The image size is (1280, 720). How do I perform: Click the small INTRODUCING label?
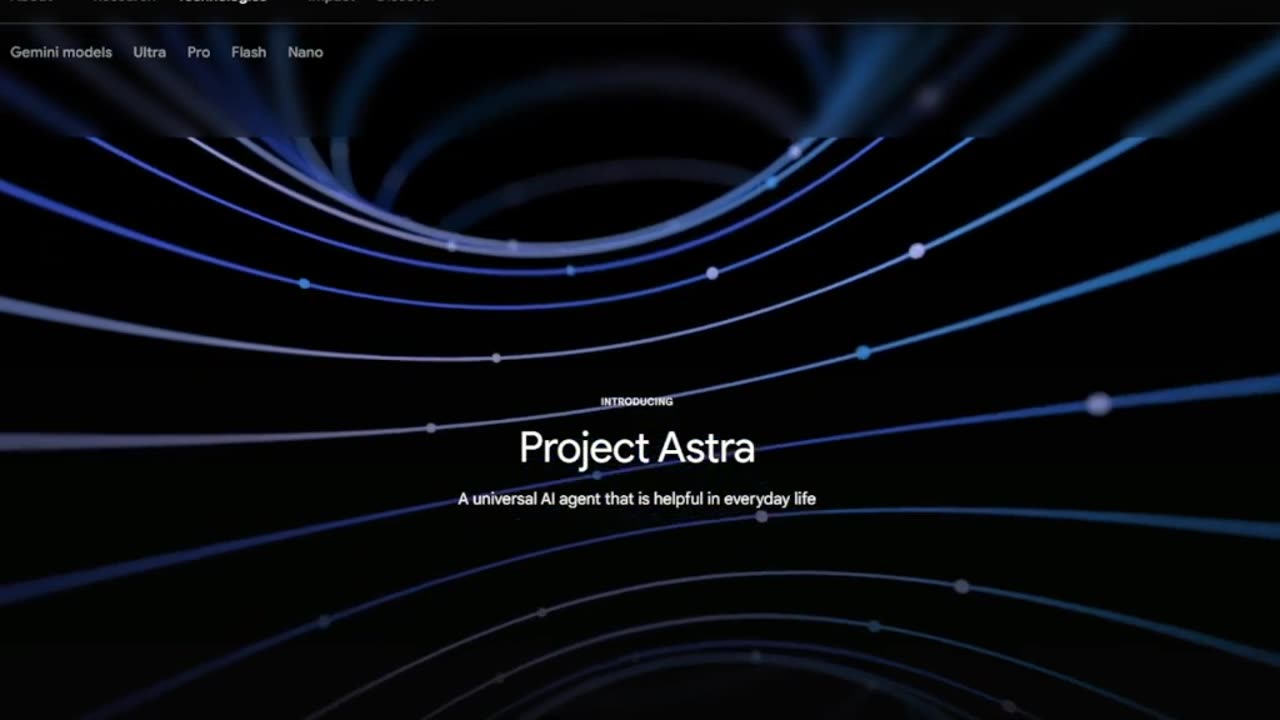[637, 402]
